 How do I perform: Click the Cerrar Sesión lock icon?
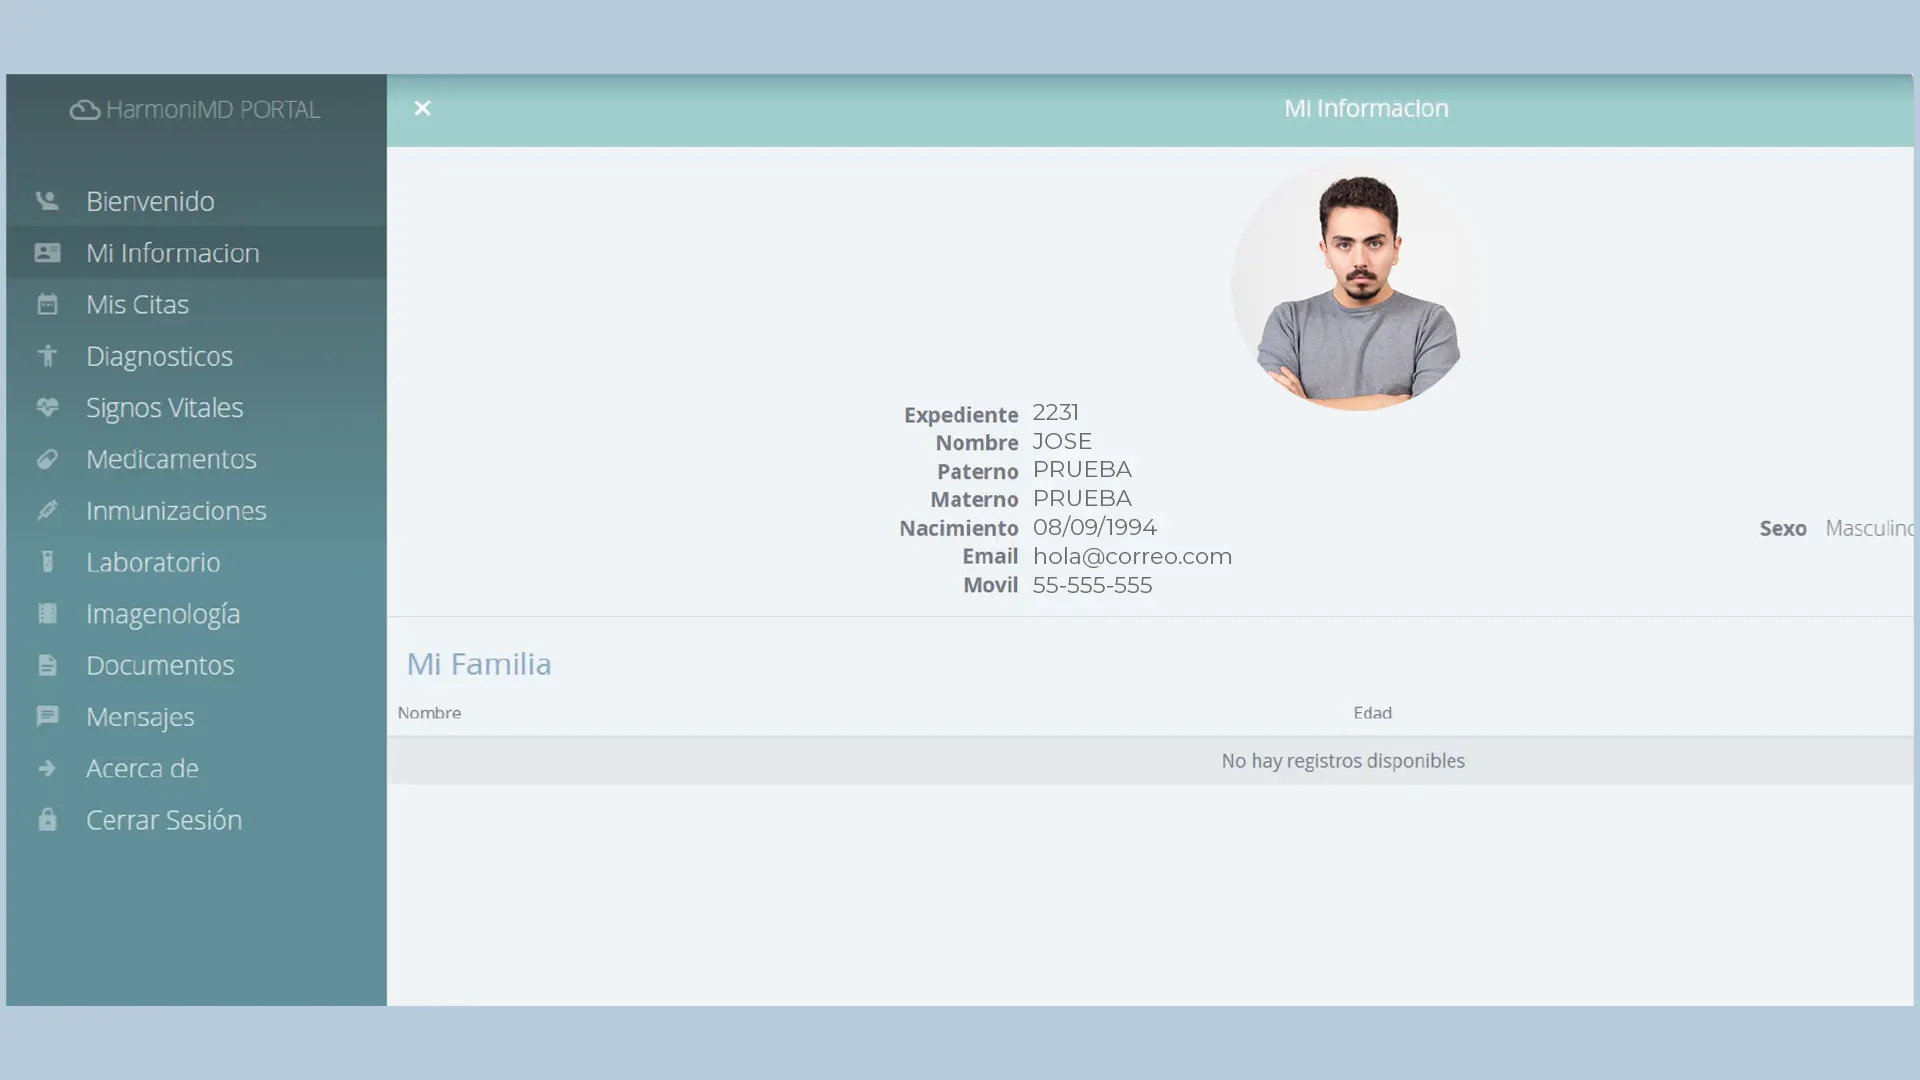[47, 819]
